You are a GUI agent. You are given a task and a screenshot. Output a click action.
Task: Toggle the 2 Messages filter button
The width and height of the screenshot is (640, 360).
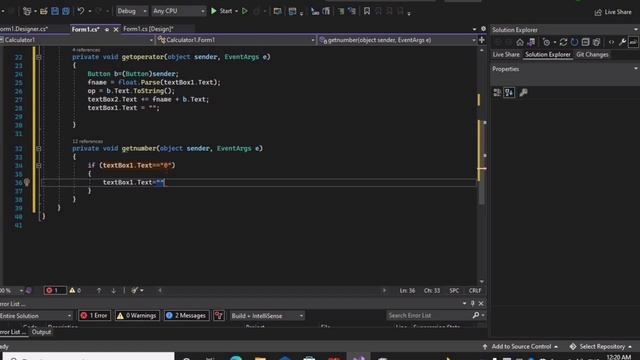(186, 316)
